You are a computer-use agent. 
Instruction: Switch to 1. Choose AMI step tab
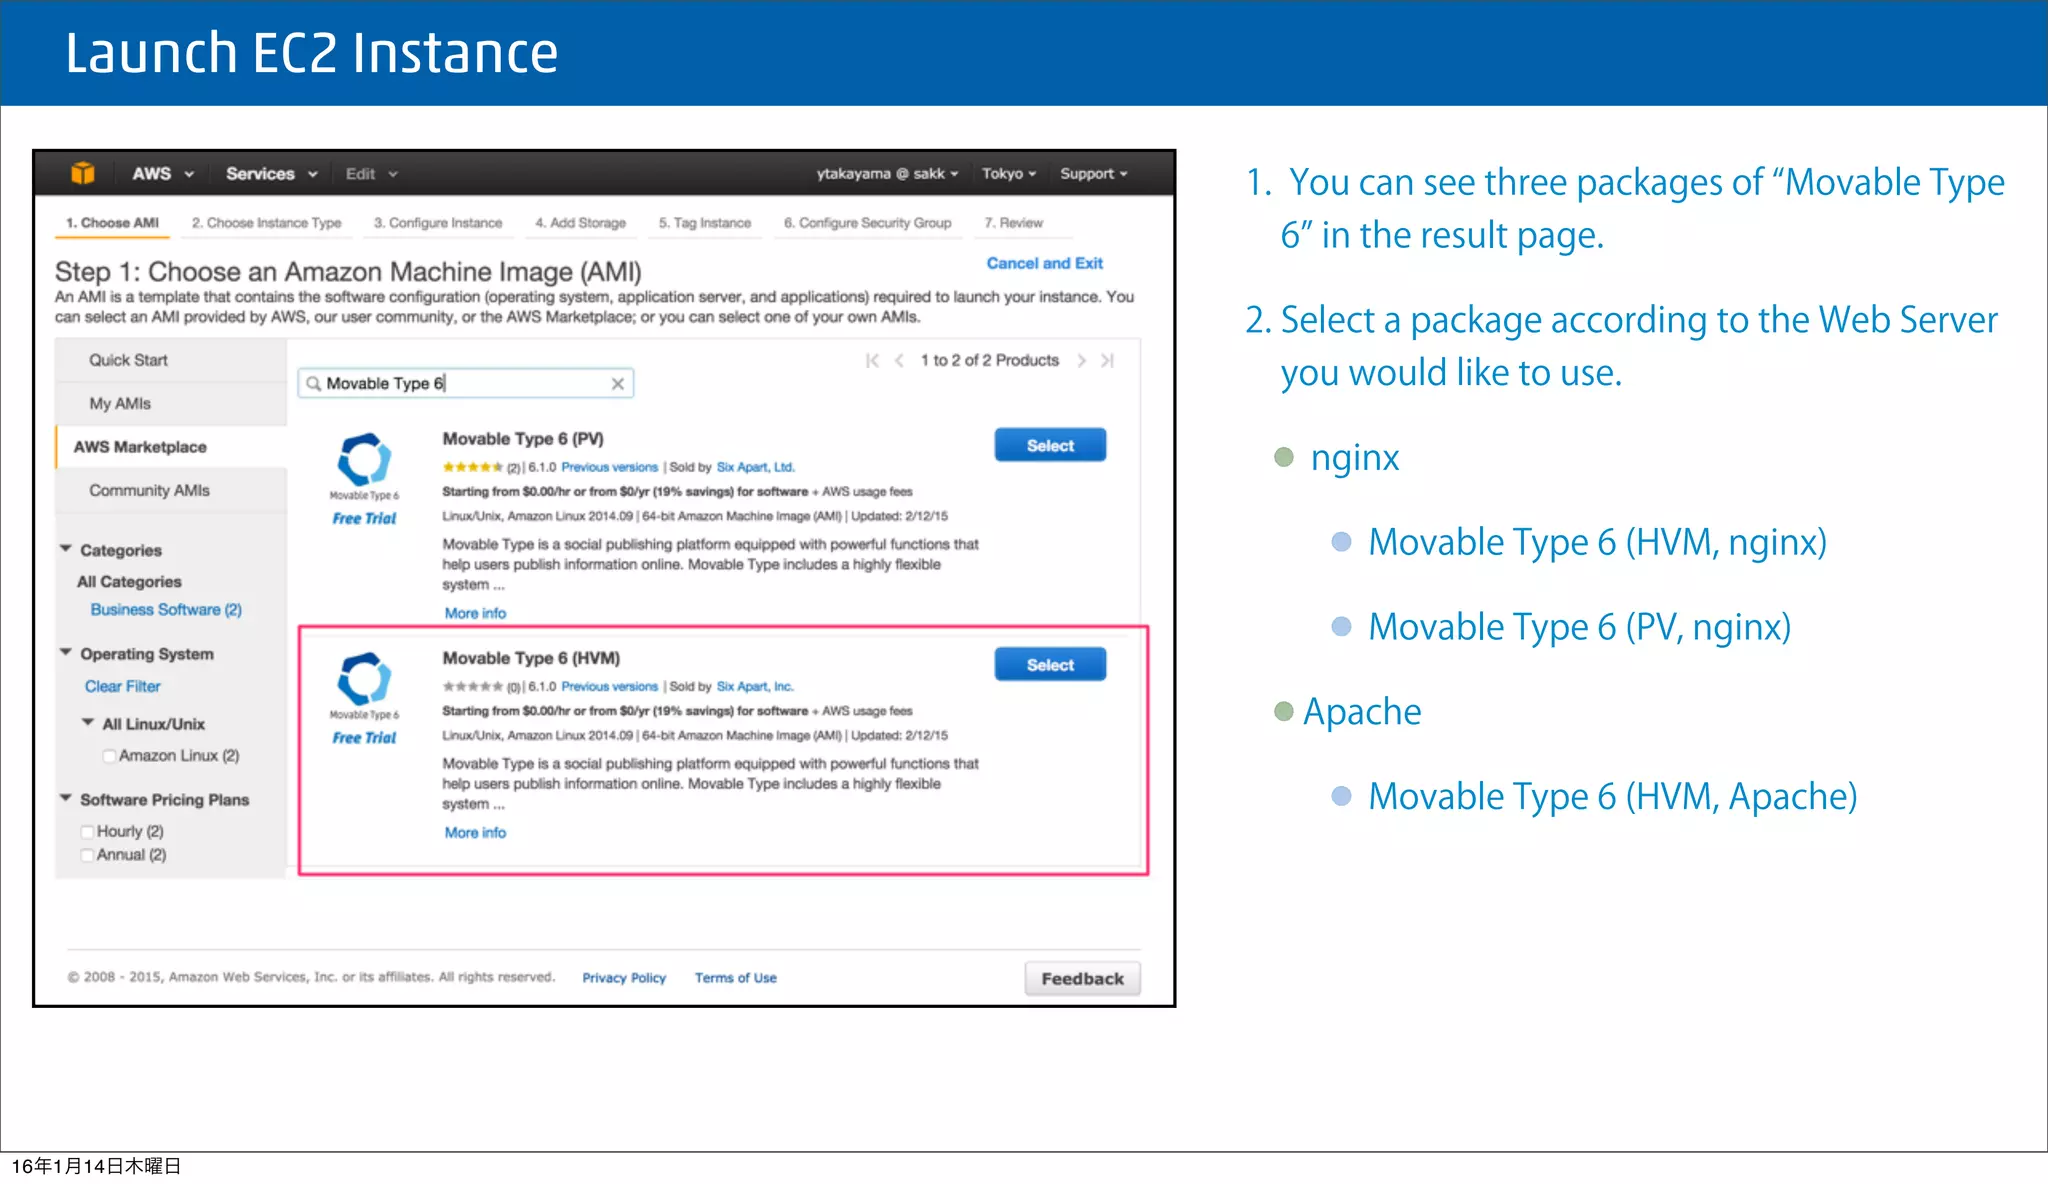[x=112, y=222]
